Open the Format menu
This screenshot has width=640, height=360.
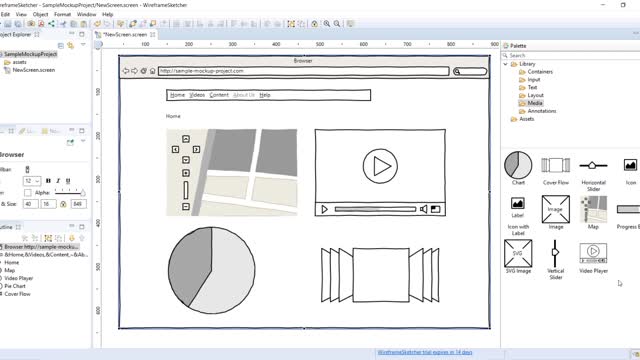62,14
